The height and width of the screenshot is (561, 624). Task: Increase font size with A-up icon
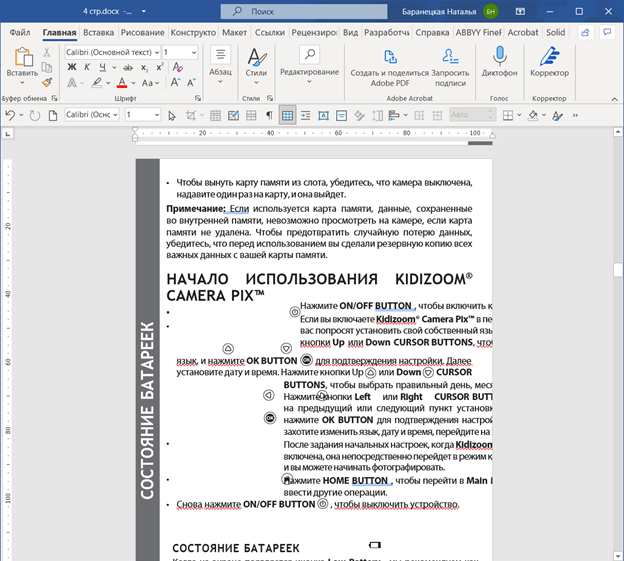tap(175, 82)
